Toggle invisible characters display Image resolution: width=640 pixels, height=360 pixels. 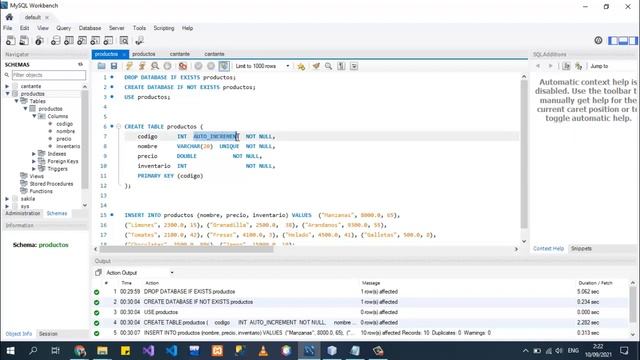click(x=341, y=66)
